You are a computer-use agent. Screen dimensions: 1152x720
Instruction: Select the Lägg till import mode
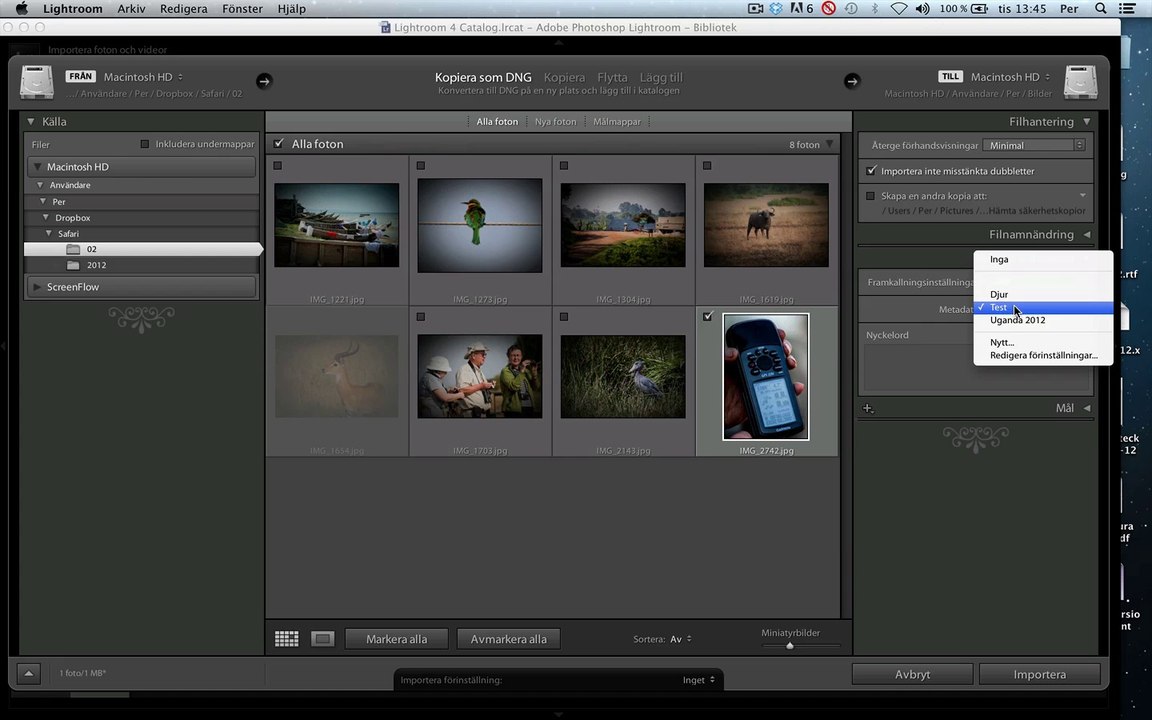pos(661,77)
